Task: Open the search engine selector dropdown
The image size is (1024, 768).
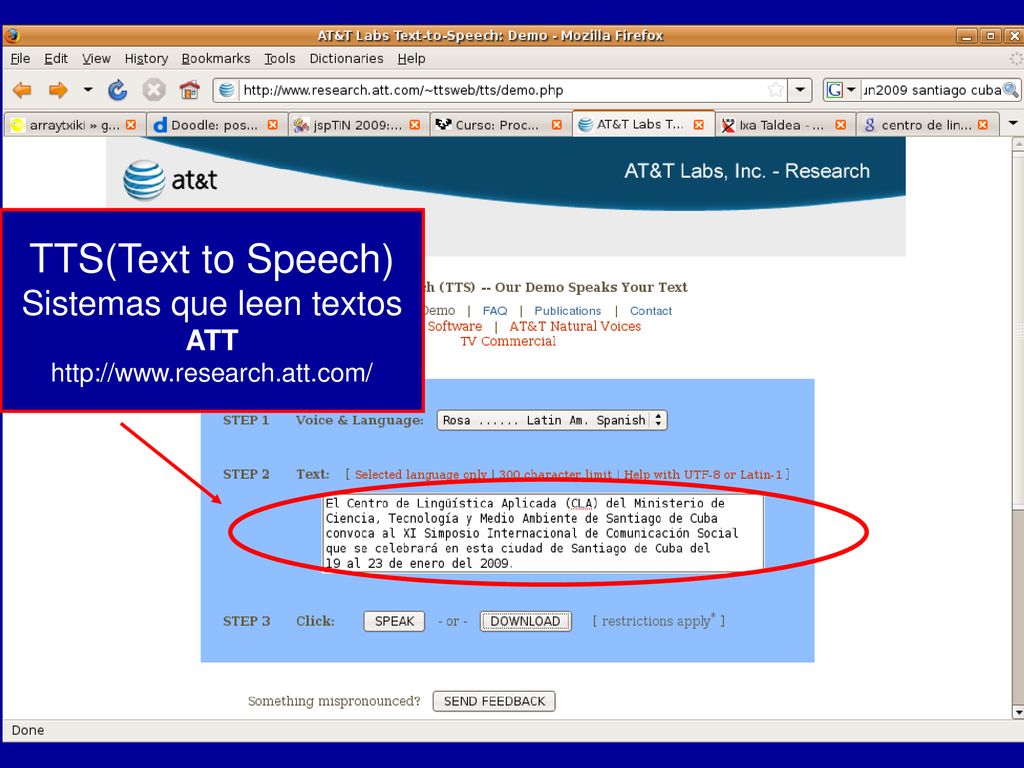Action: (x=841, y=89)
